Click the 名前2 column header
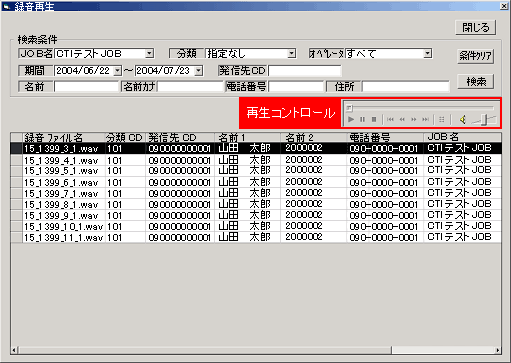This screenshot has height=363, width=511. tap(314, 137)
